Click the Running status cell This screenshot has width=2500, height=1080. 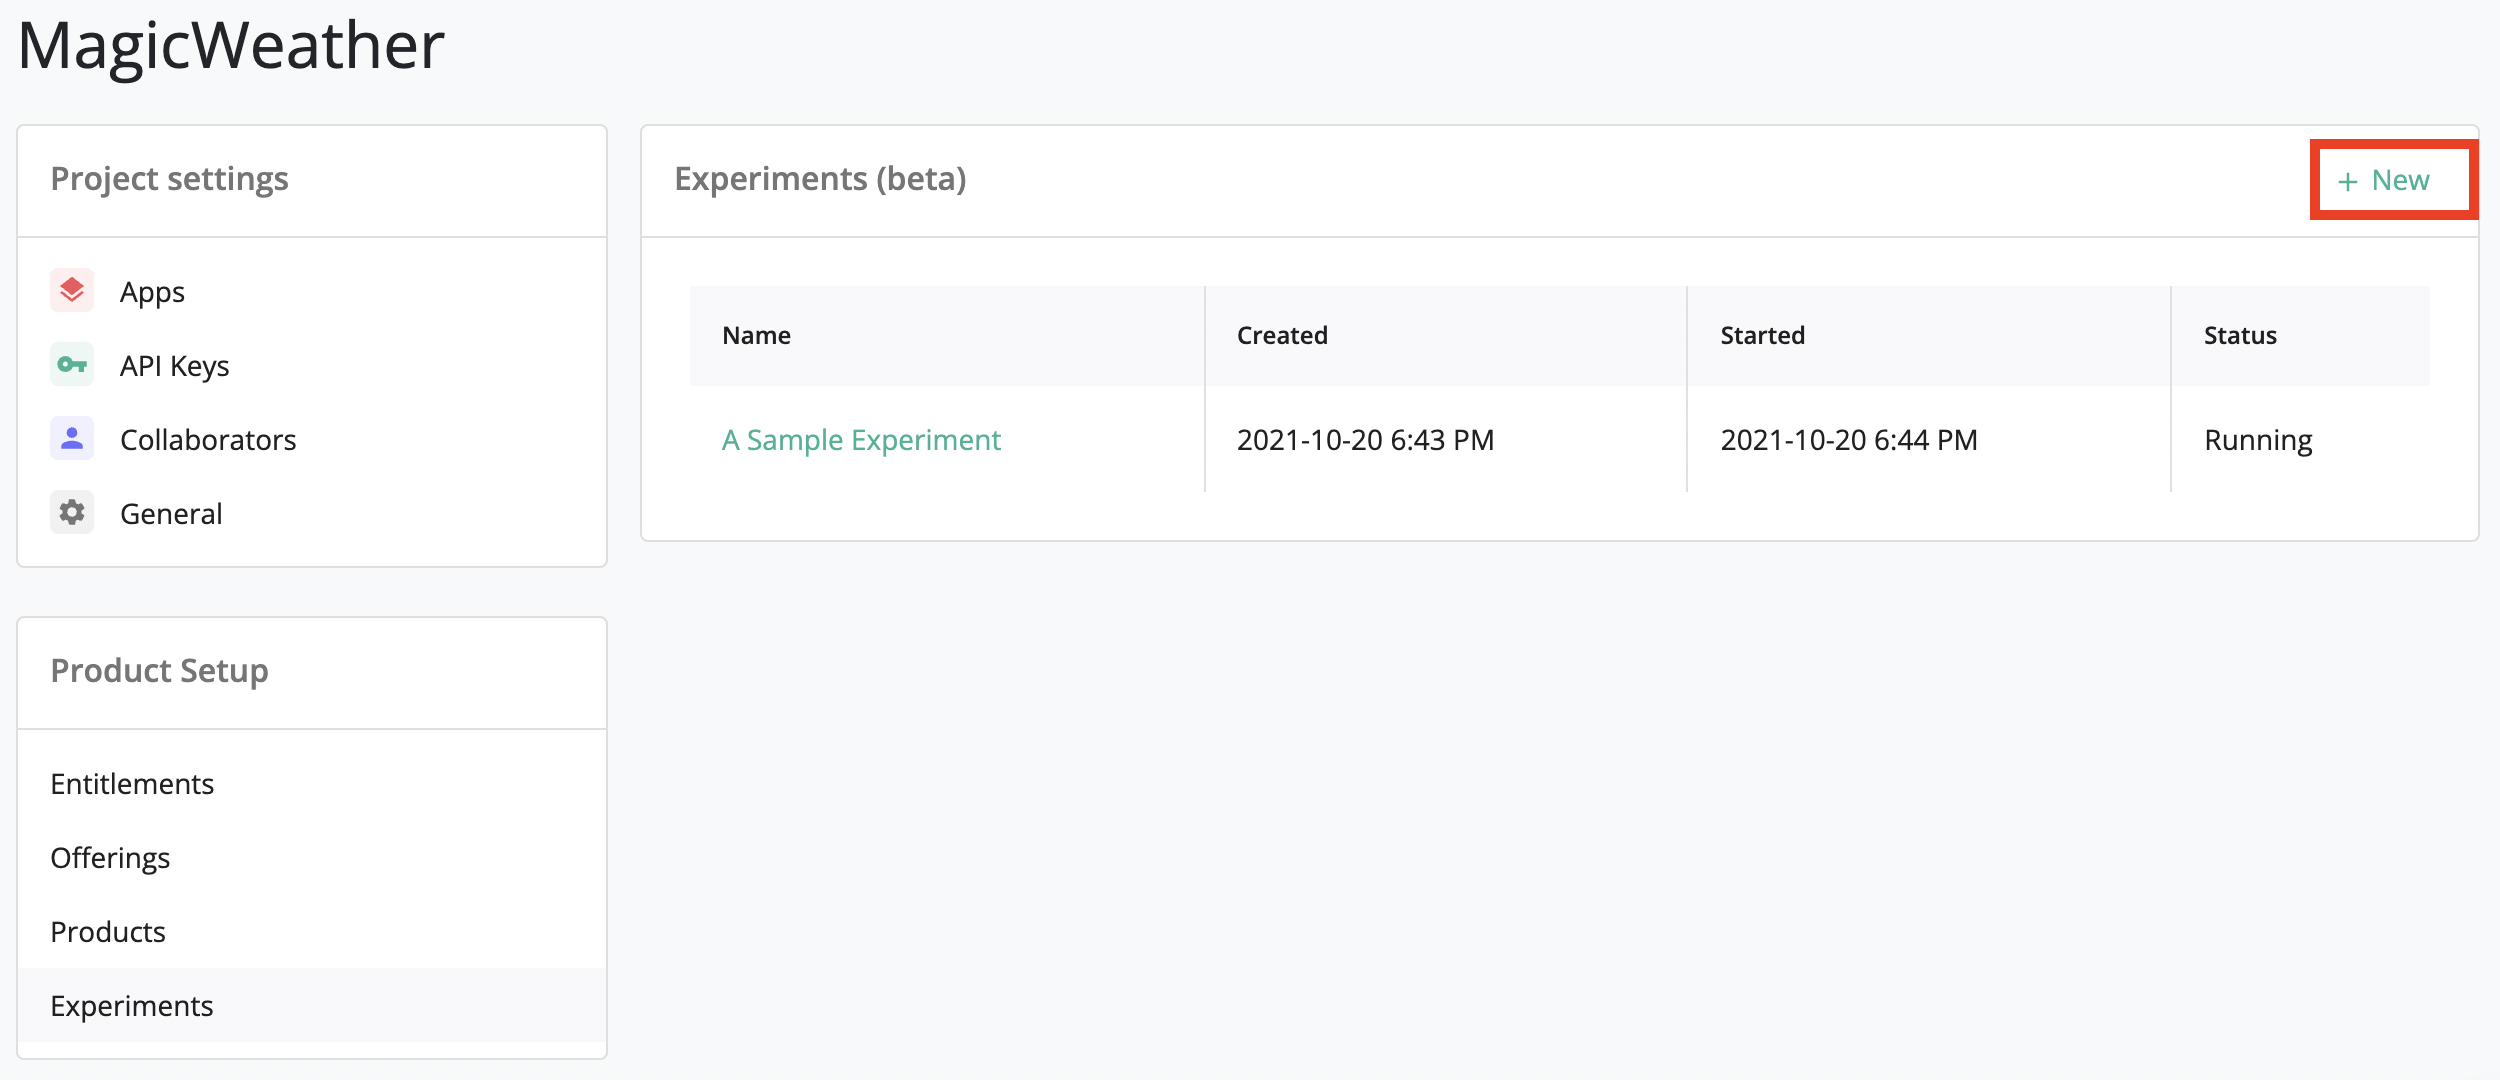(x=2258, y=440)
